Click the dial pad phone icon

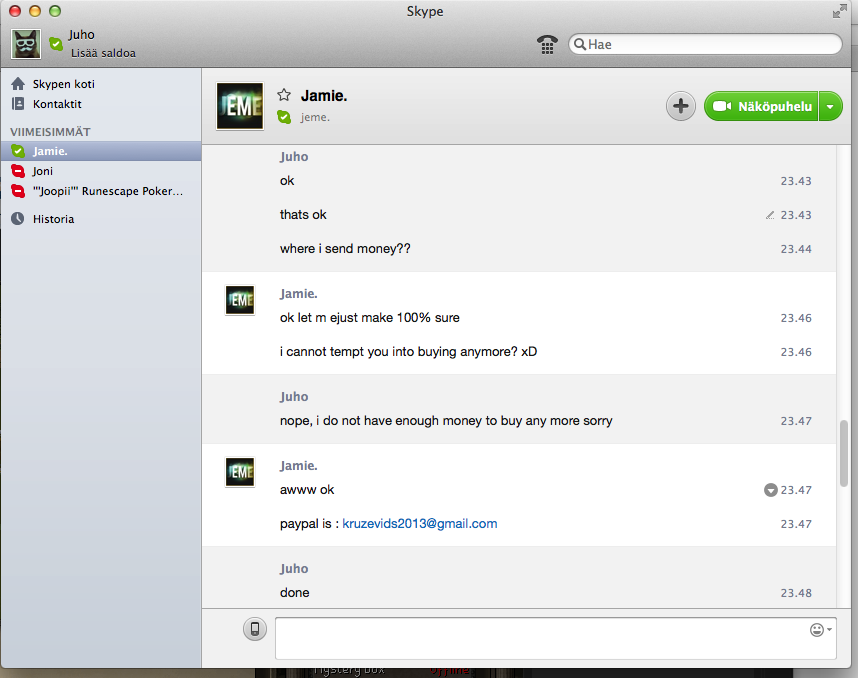click(x=547, y=44)
